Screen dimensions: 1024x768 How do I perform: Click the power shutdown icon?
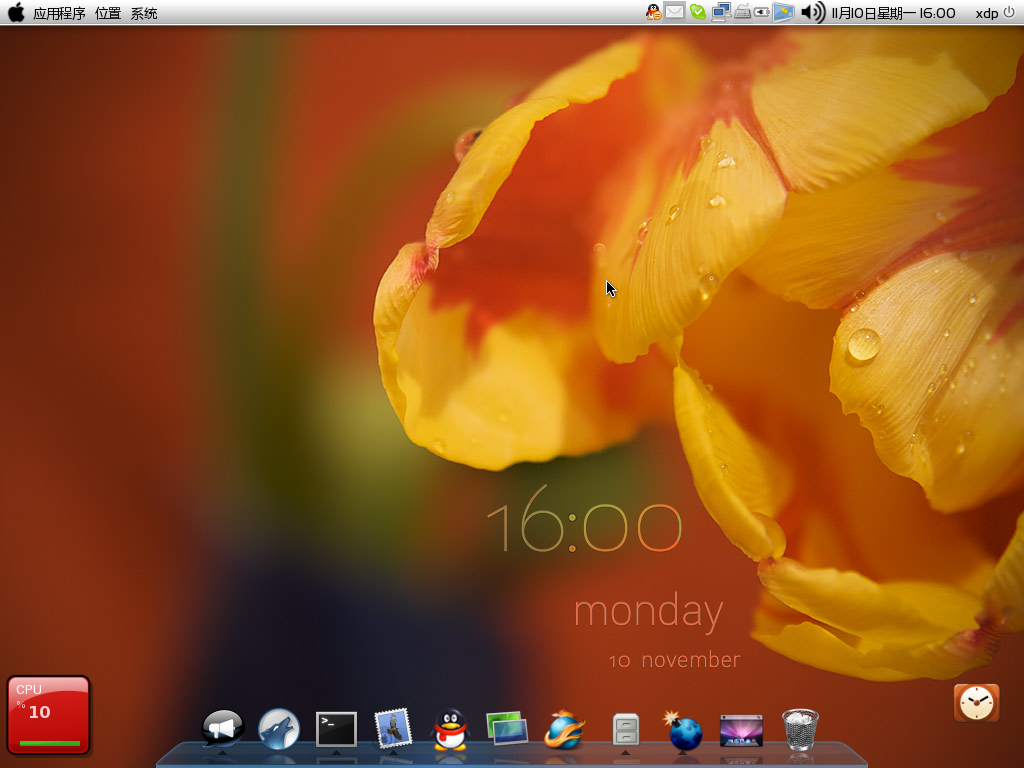pos(1009,12)
